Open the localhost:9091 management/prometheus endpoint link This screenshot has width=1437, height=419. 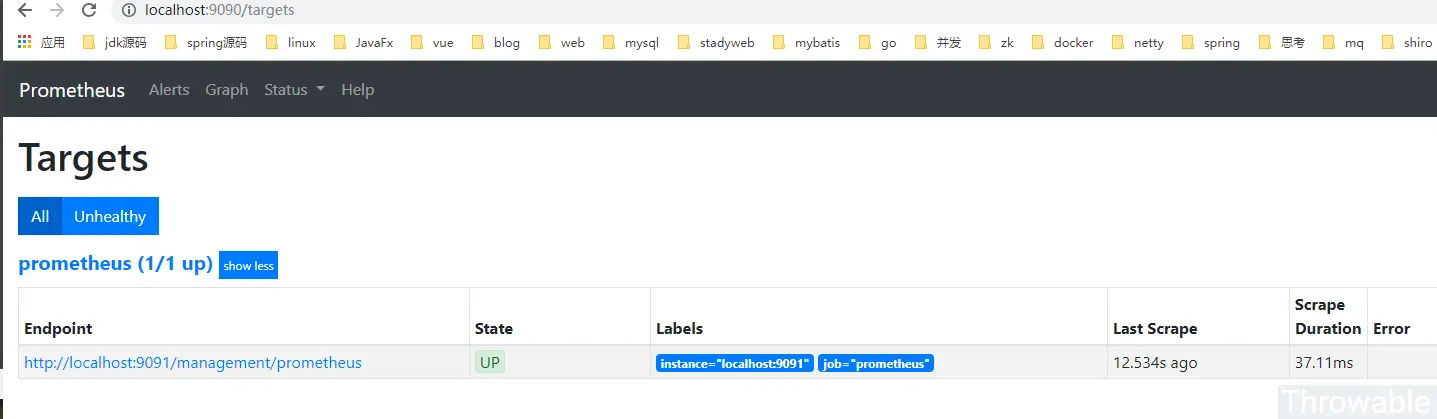click(x=193, y=362)
